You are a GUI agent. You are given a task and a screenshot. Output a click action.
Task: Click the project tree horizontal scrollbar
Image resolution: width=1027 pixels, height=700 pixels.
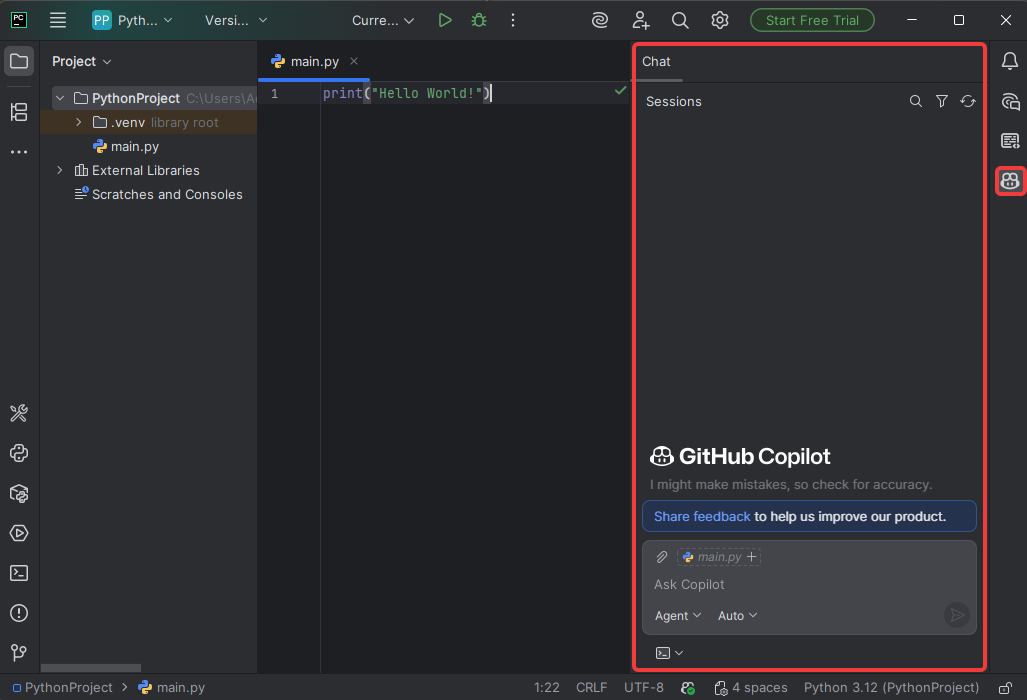click(90, 668)
